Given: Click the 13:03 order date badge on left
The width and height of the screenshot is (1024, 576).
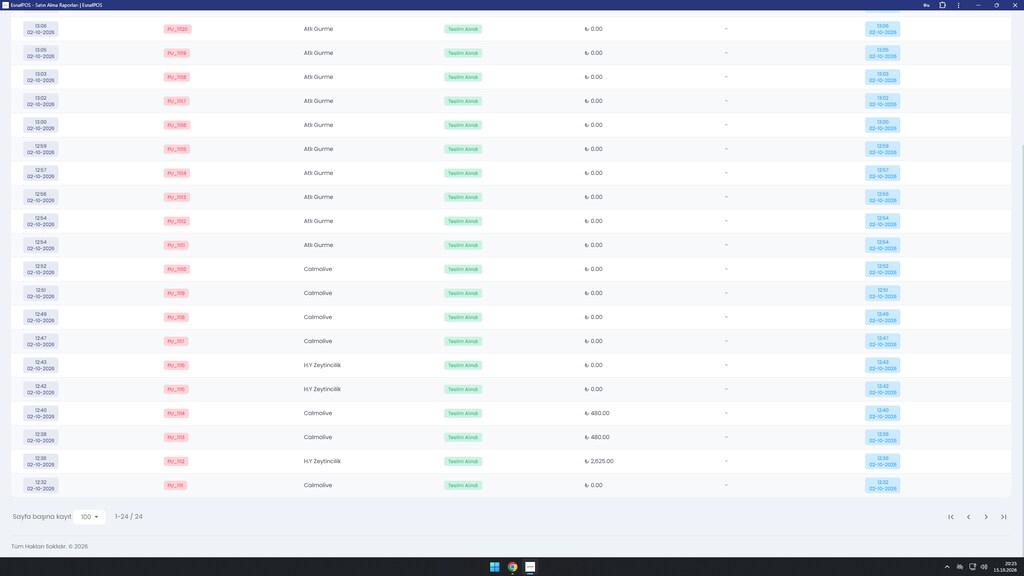Looking at the screenshot, I should click(40, 77).
